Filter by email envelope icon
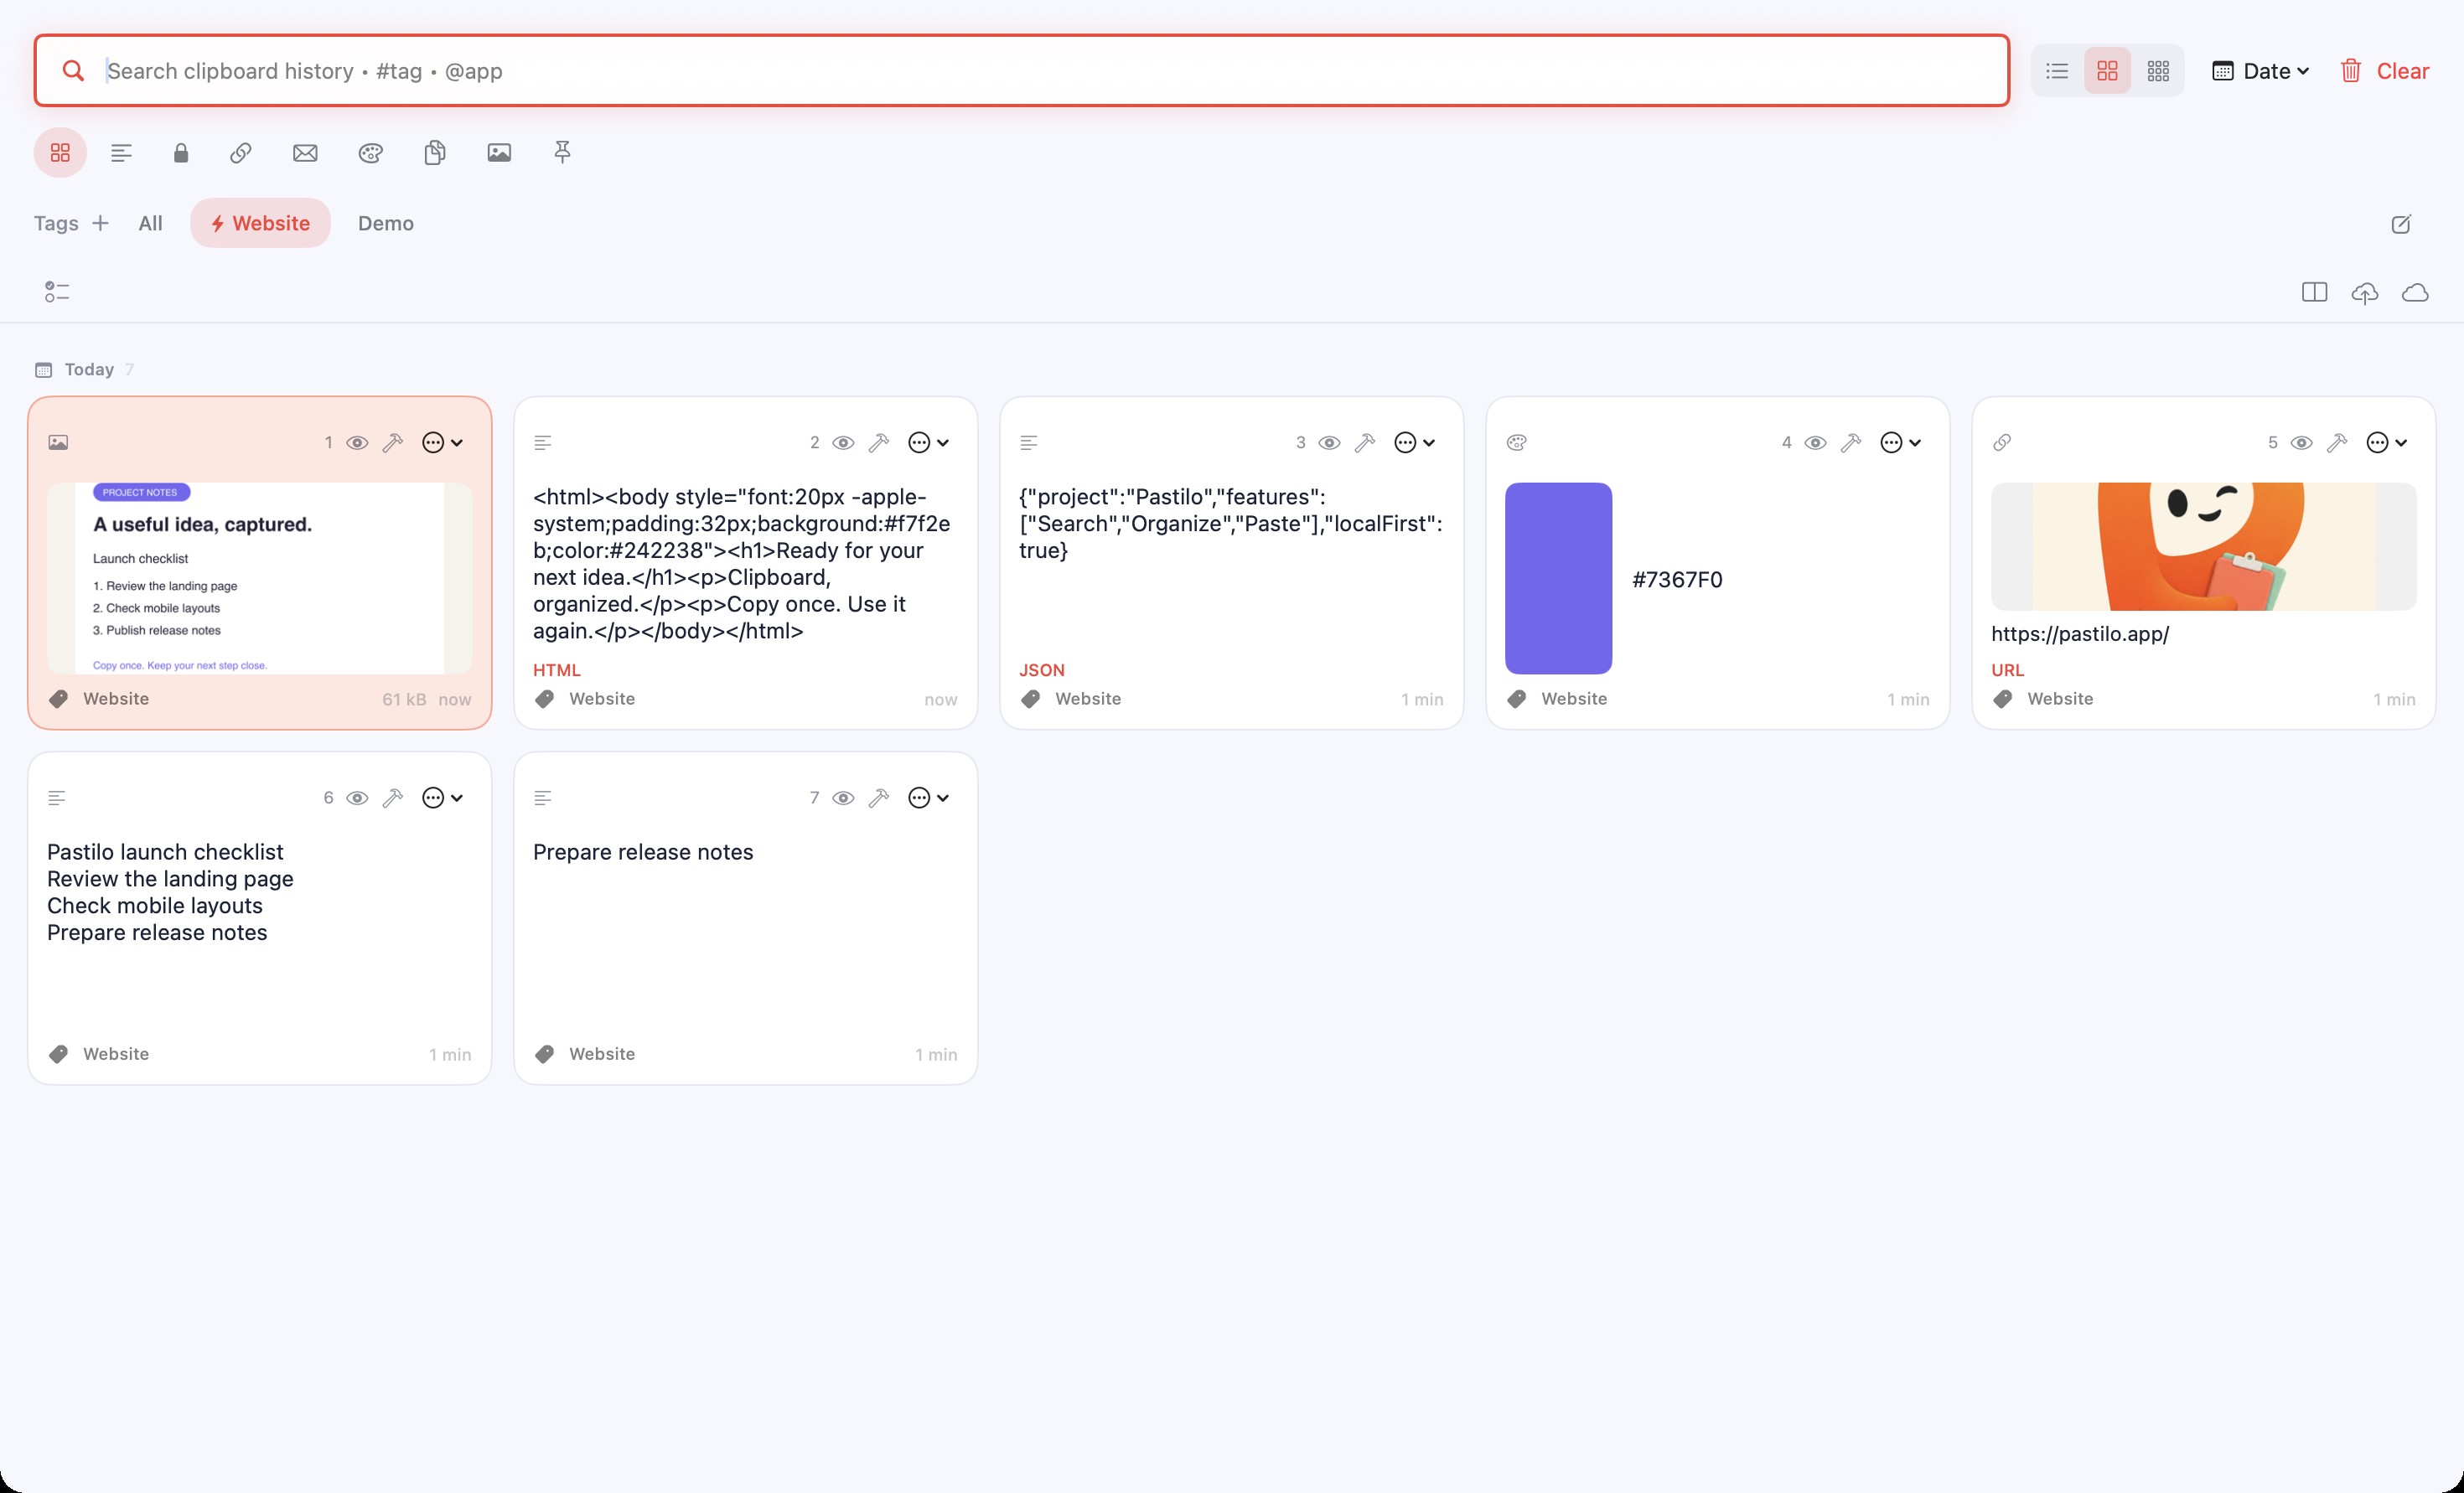 pyautogui.click(x=305, y=152)
